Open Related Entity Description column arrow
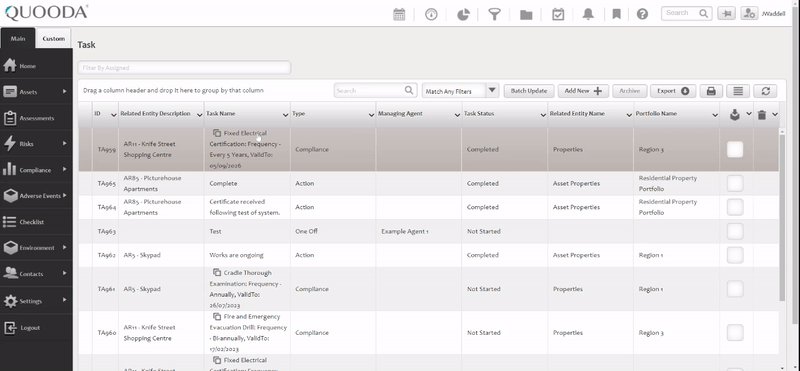 click(199, 115)
